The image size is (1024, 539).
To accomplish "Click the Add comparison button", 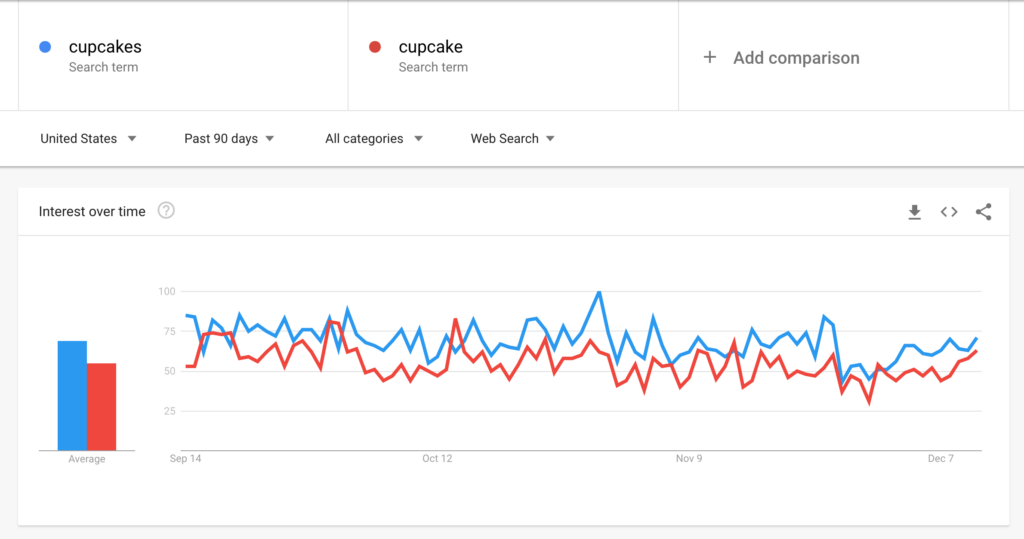I will [781, 57].
